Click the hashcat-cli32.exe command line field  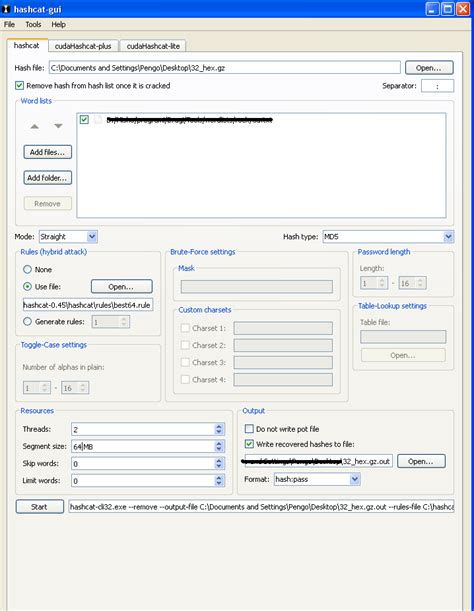(x=261, y=507)
